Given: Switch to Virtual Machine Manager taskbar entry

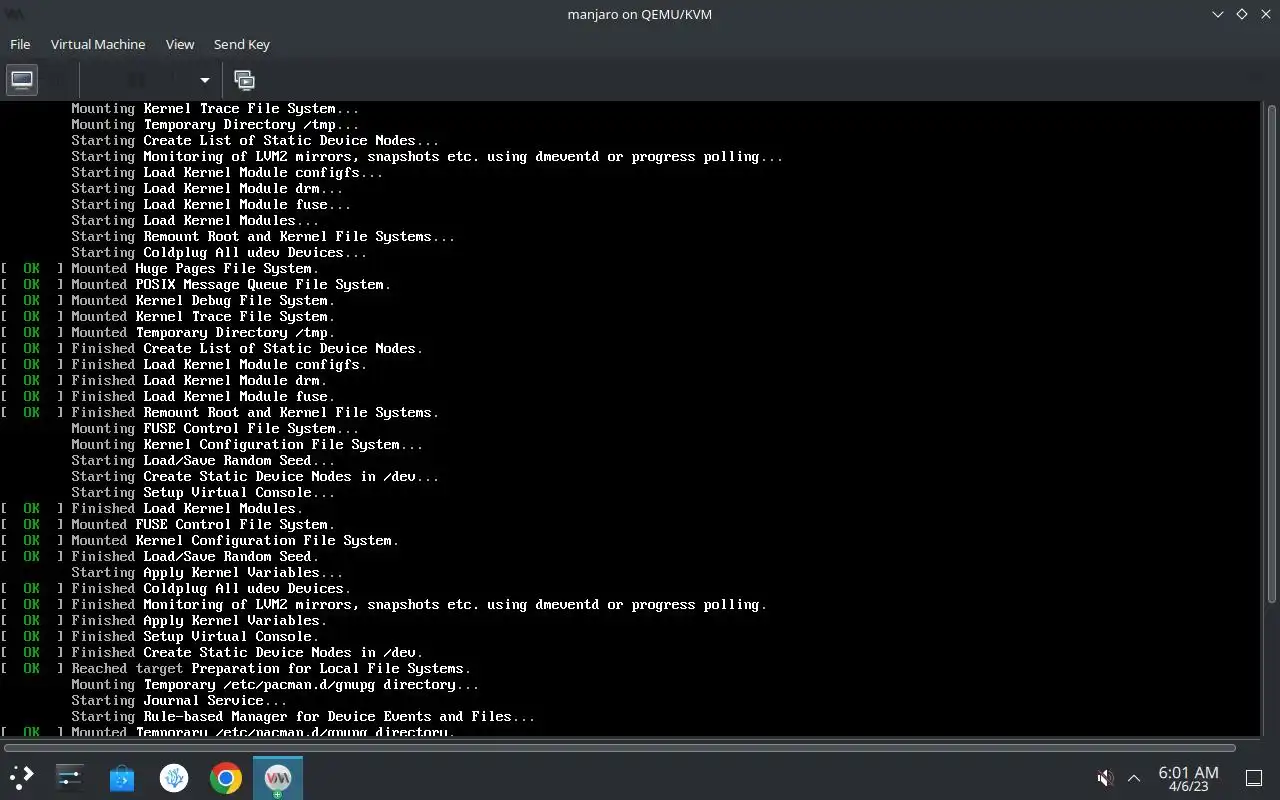Looking at the screenshot, I should pyautogui.click(x=278, y=777).
